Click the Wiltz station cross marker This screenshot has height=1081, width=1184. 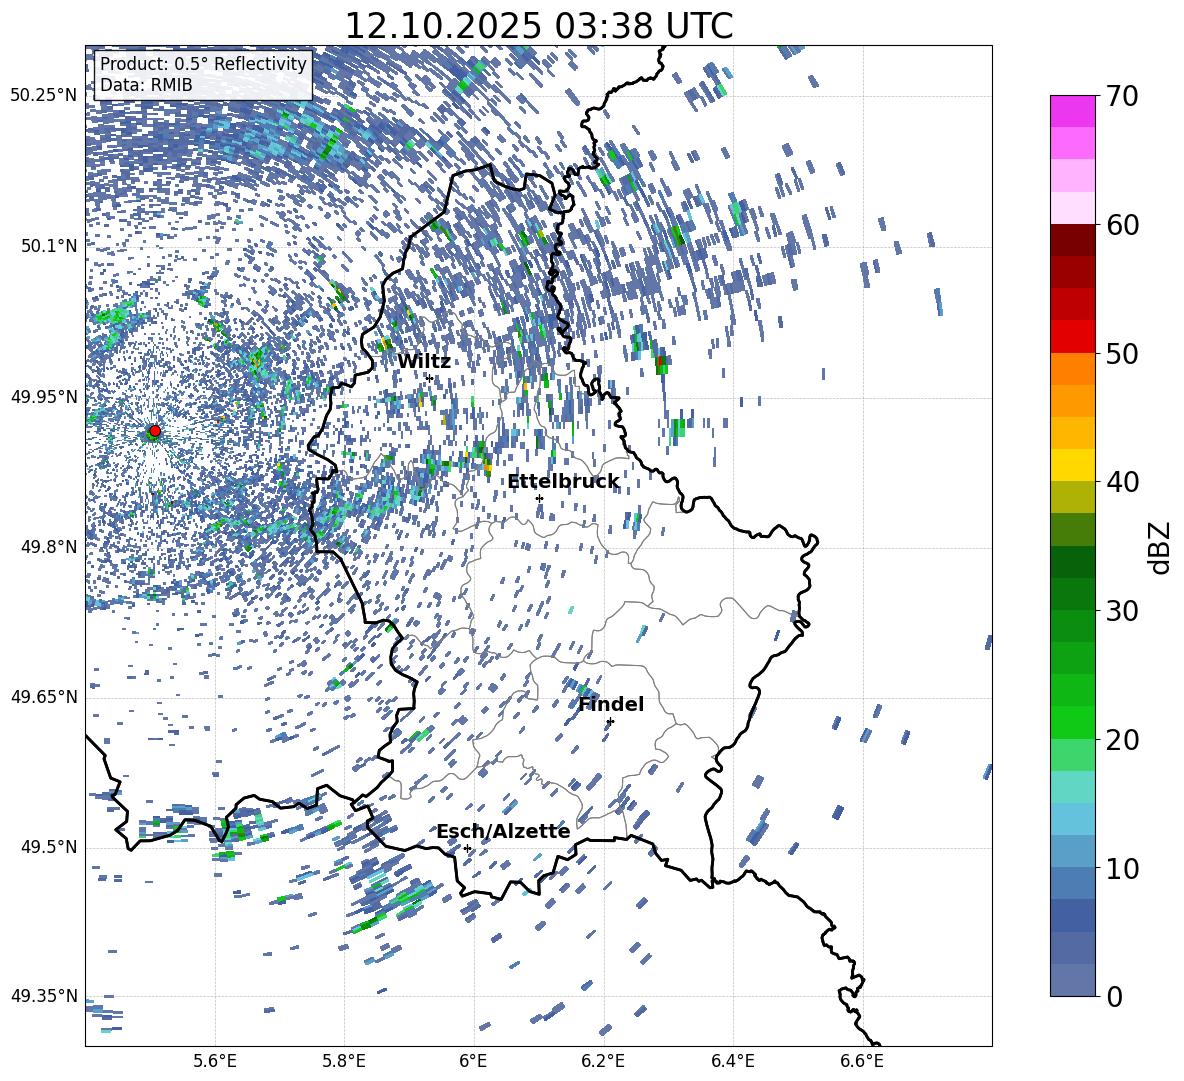pyautogui.click(x=430, y=378)
